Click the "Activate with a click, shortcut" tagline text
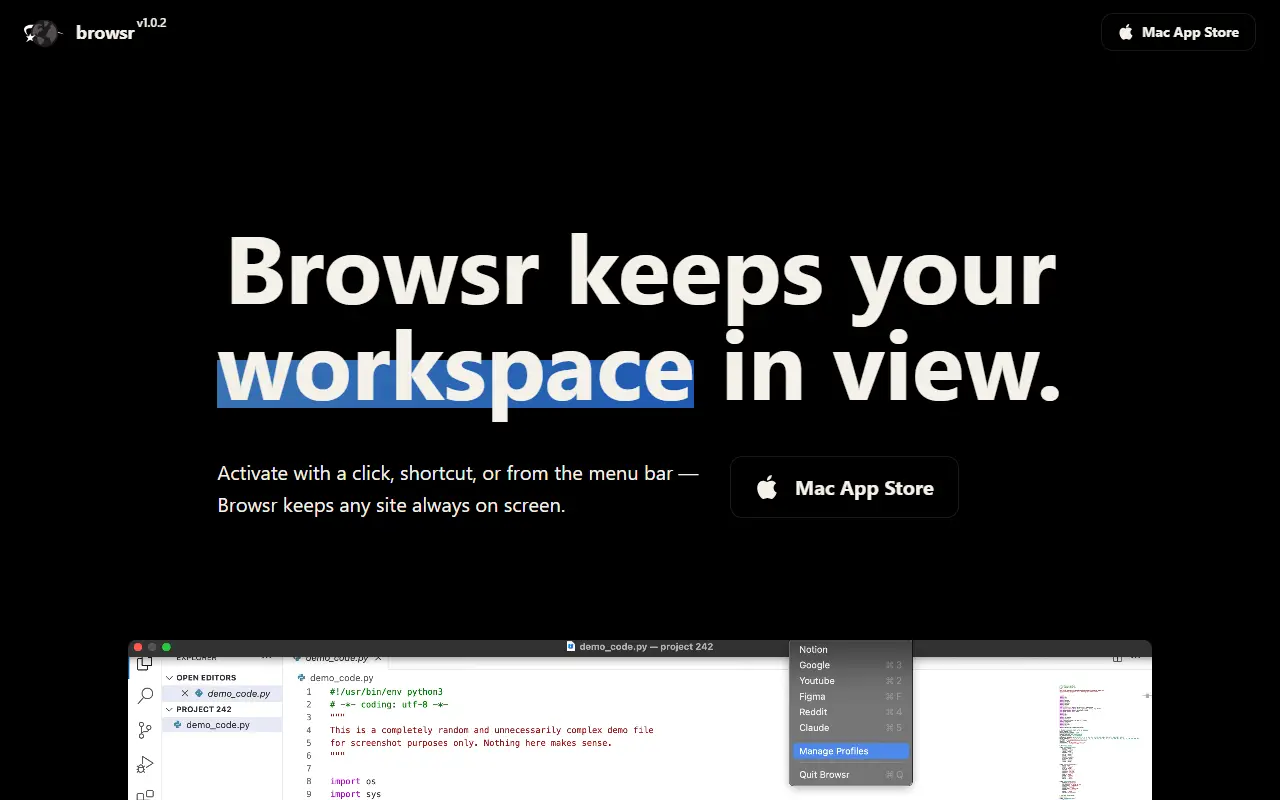This screenshot has height=800, width=1280. pos(458,489)
